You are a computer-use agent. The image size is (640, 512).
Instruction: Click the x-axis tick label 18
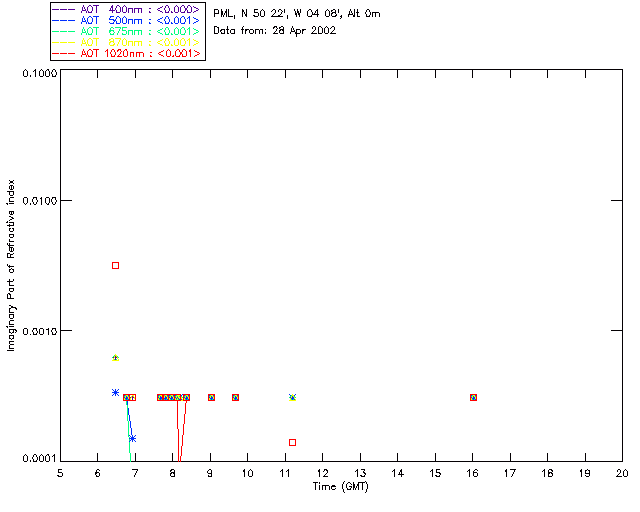[547, 473]
